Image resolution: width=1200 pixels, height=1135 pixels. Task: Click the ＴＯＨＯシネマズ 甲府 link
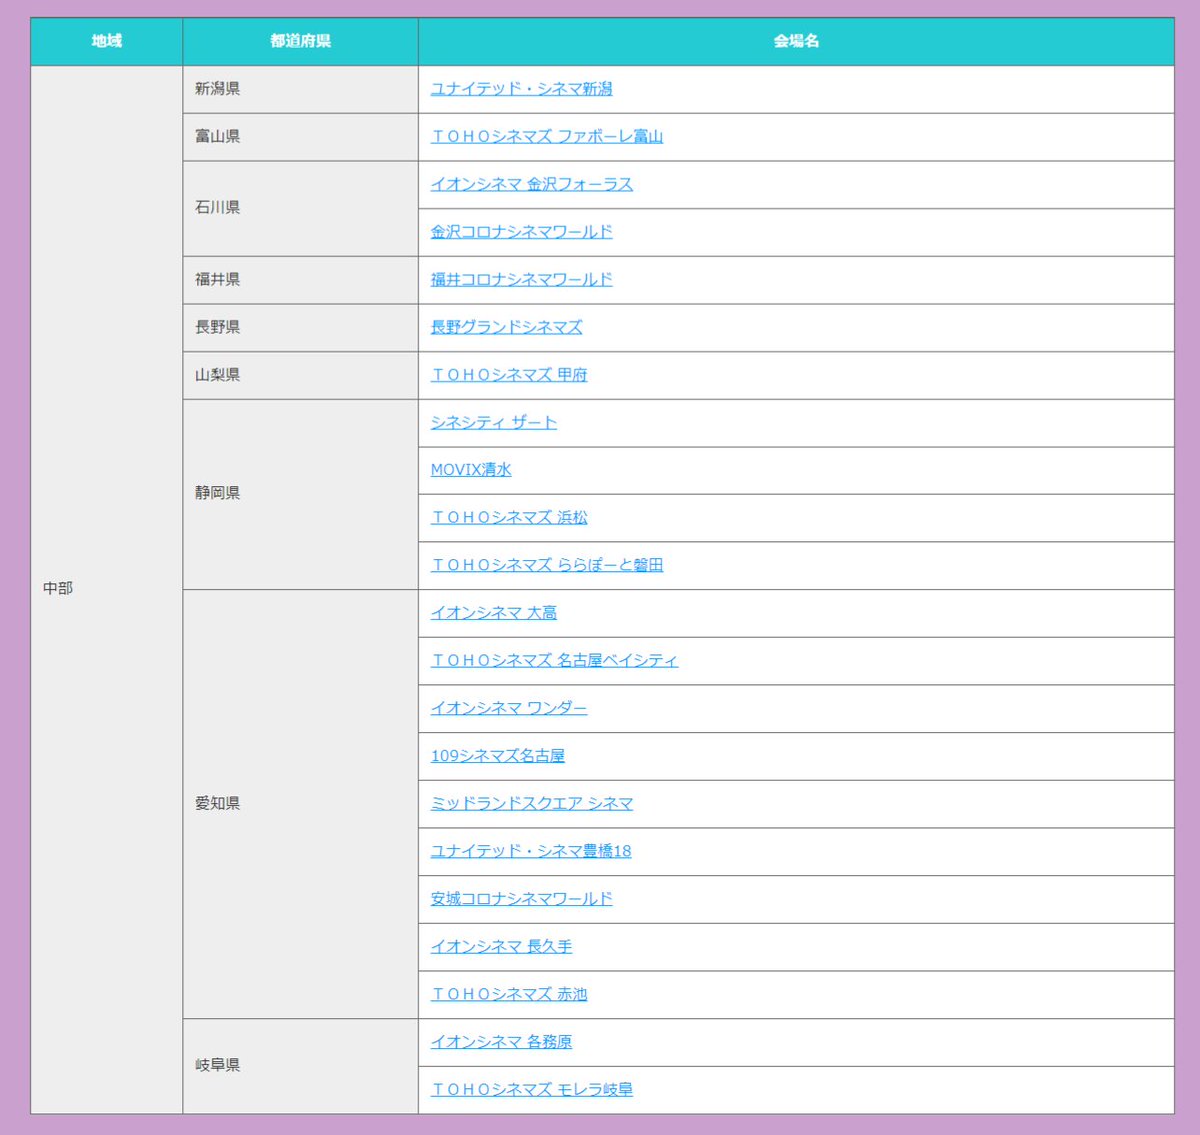(x=508, y=375)
